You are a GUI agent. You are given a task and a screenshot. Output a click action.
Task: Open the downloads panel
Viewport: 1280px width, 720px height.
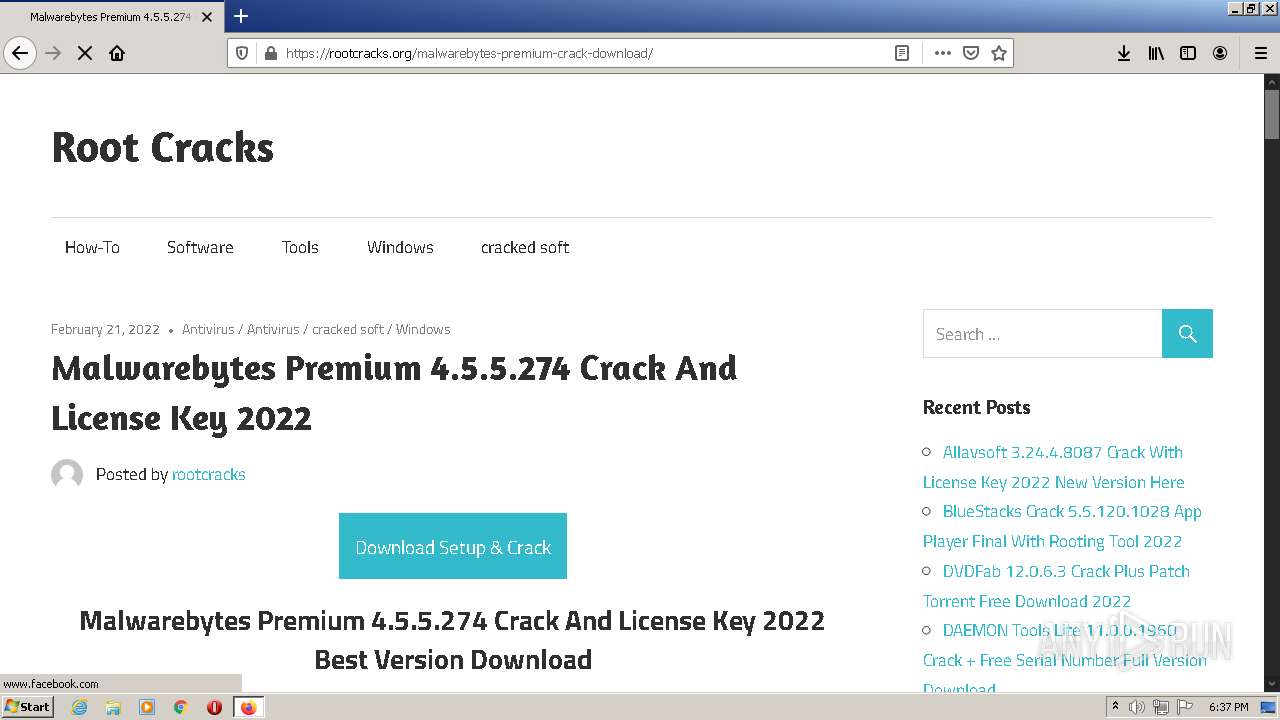[x=1124, y=53]
